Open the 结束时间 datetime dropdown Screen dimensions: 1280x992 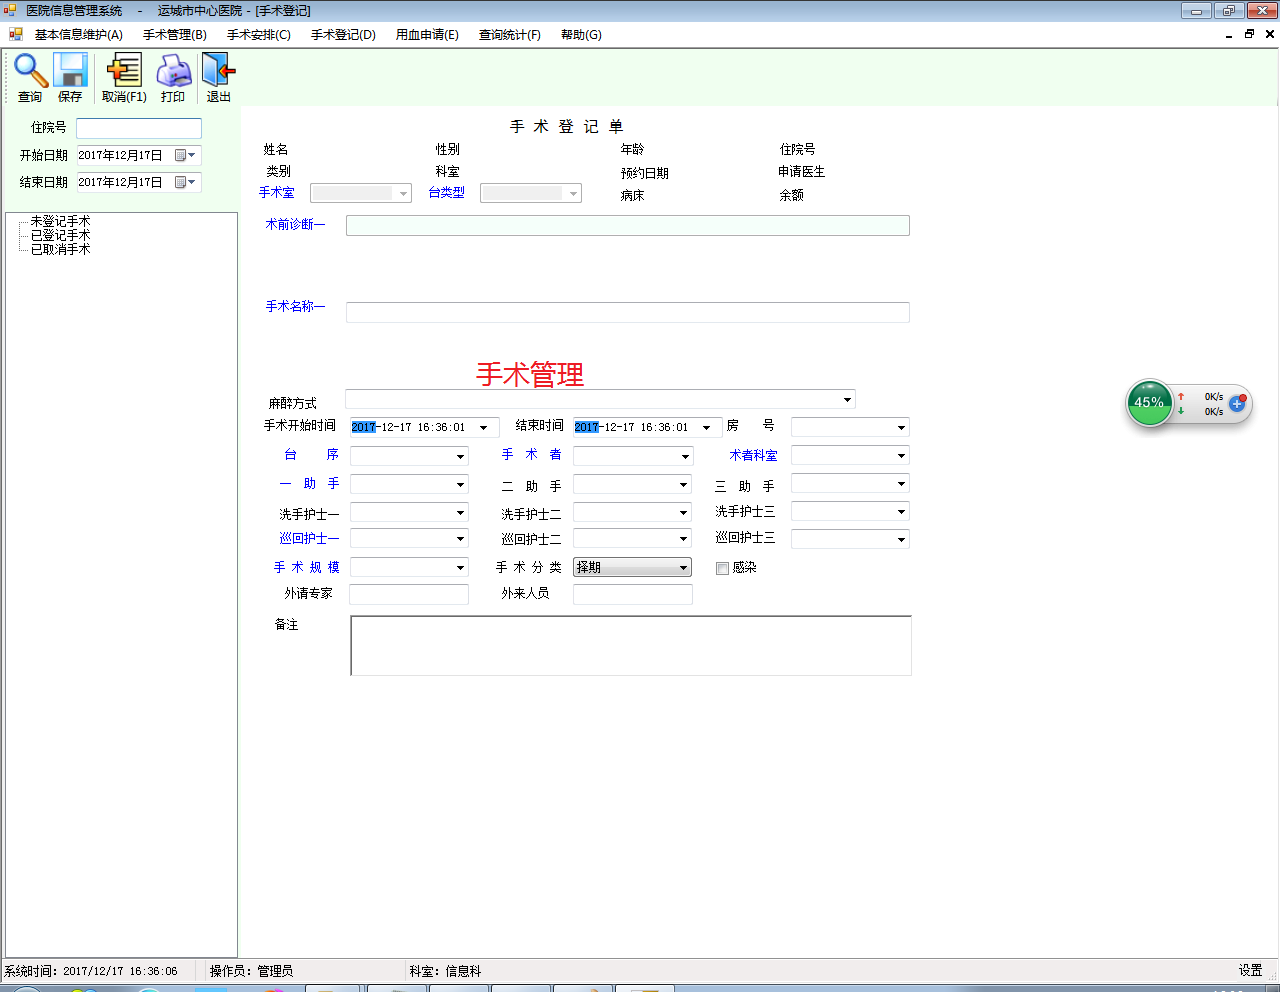(707, 428)
